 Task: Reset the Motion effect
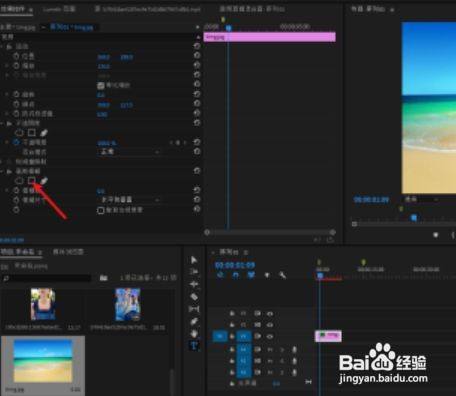pos(197,46)
